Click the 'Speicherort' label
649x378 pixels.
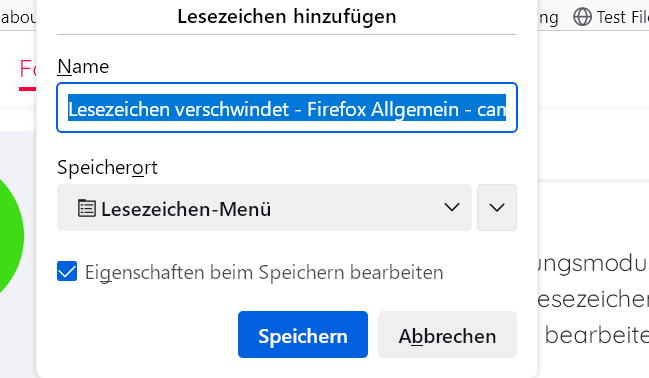107,168
